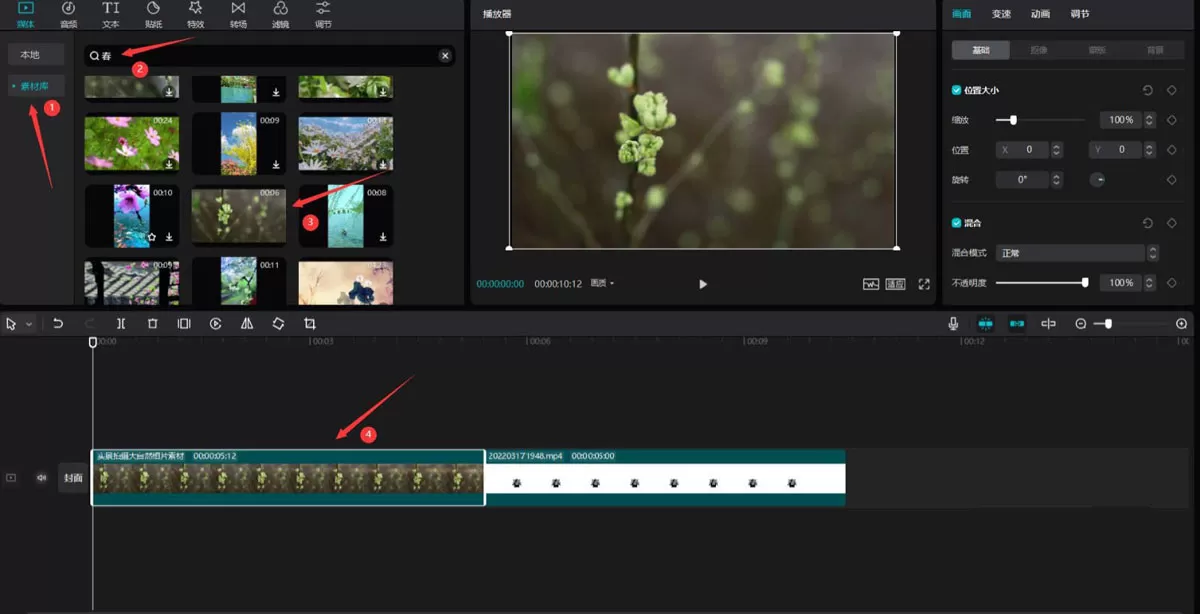The width and height of the screenshot is (1200, 614).
Task: Open the 混合模式 正常 dropdown
Action: tap(1077, 253)
